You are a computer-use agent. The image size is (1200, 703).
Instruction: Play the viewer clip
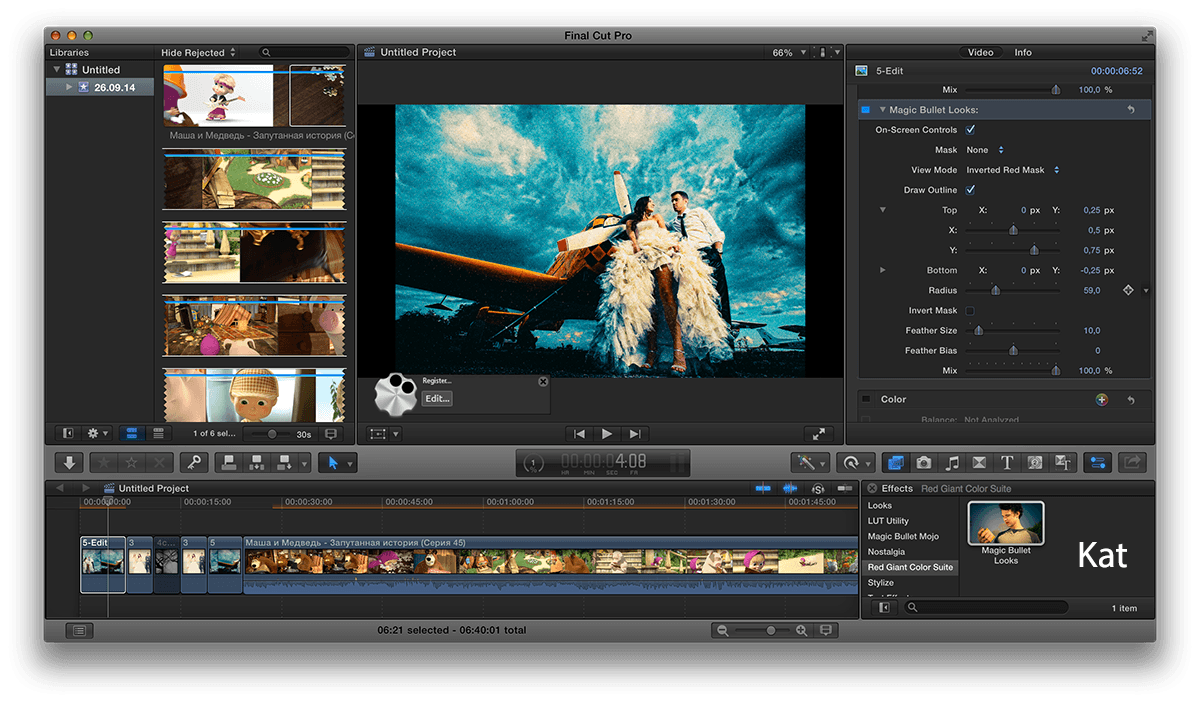click(x=606, y=434)
